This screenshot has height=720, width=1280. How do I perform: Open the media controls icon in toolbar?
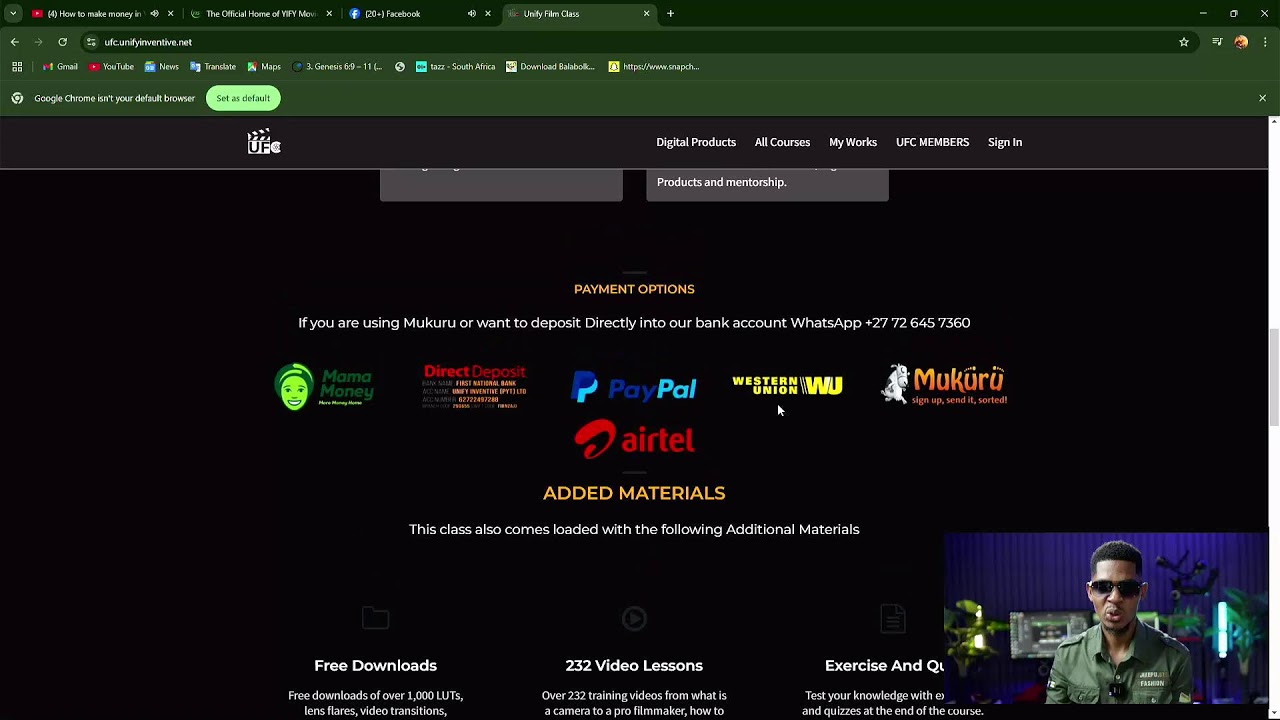click(x=1217, y=42)
